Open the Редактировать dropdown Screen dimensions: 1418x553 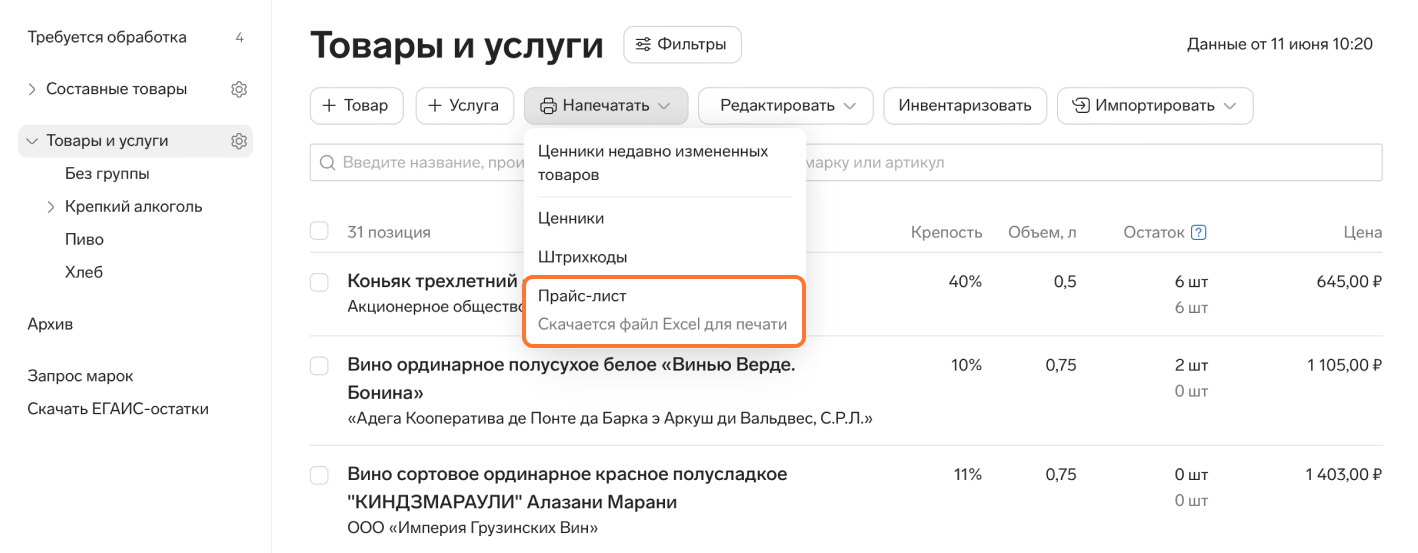click(786, 106)
